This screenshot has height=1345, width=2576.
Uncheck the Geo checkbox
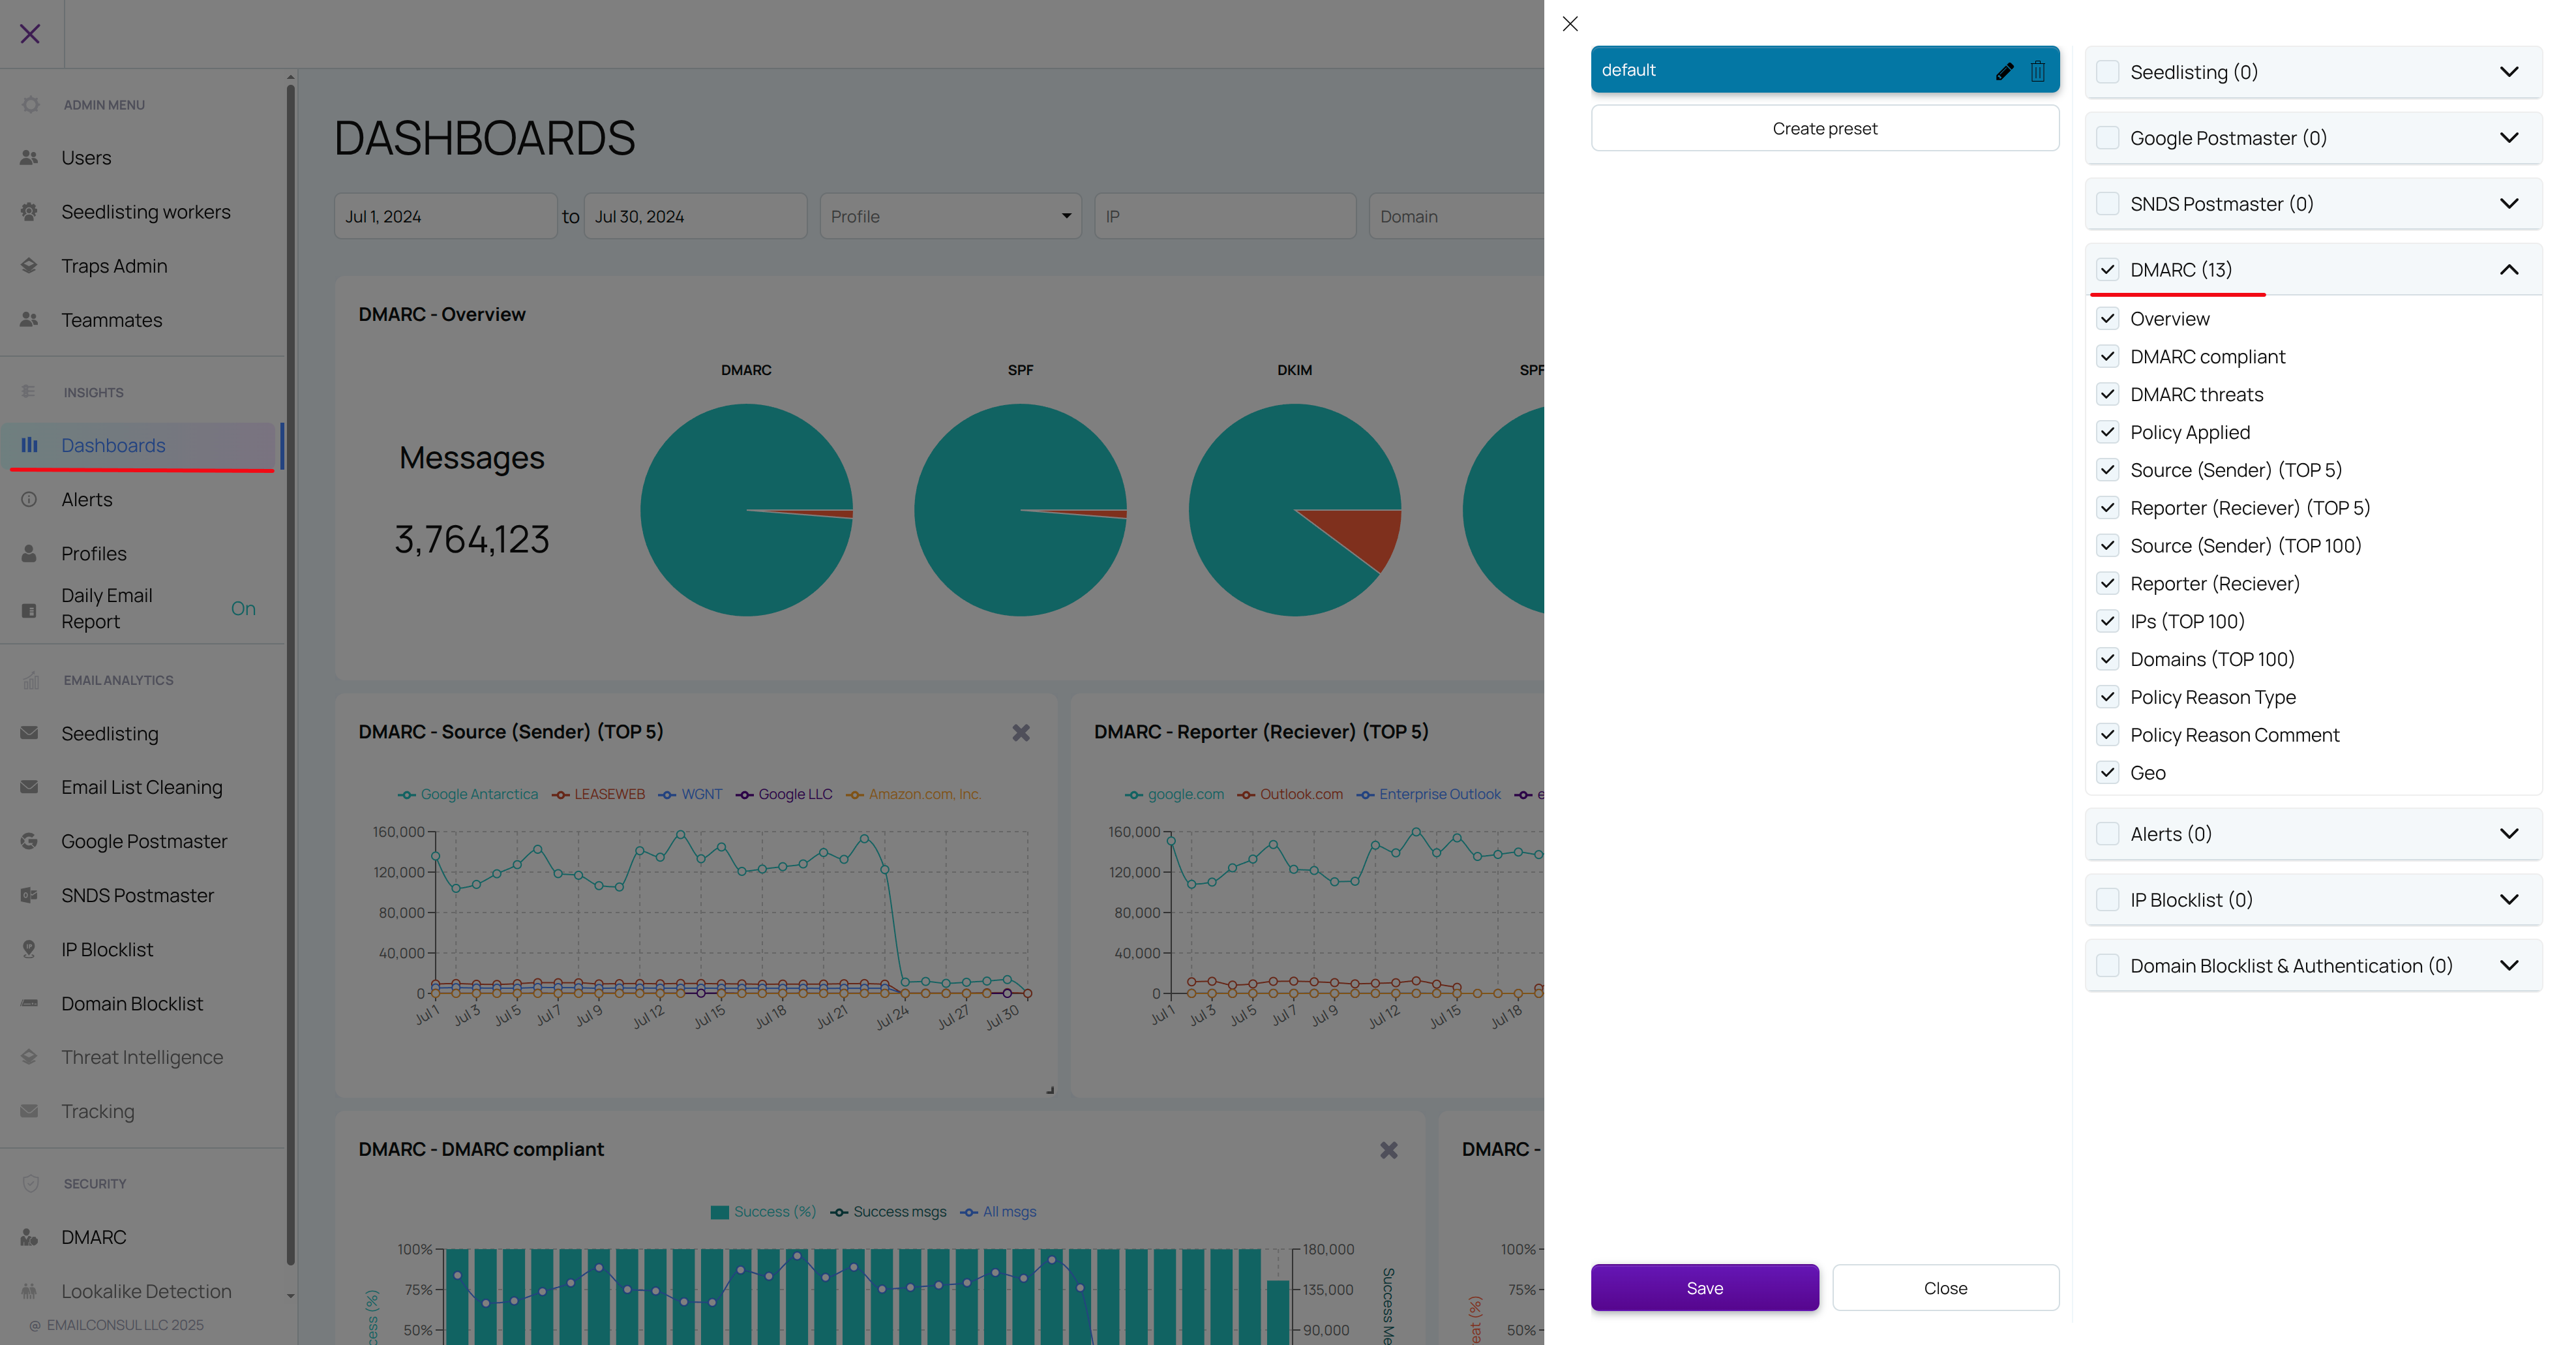point(2107,772)
